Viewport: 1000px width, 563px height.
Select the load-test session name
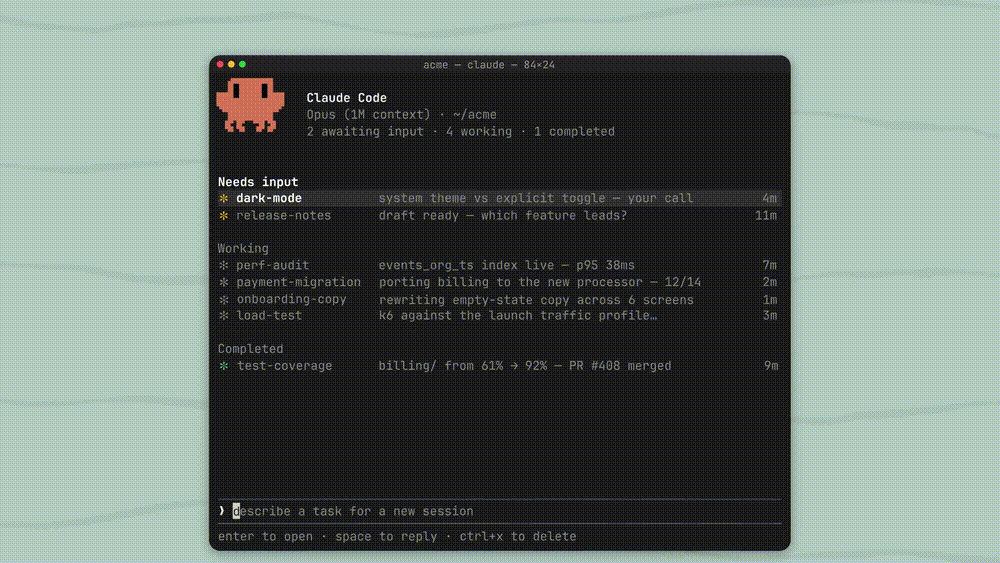tap(269, 316)
